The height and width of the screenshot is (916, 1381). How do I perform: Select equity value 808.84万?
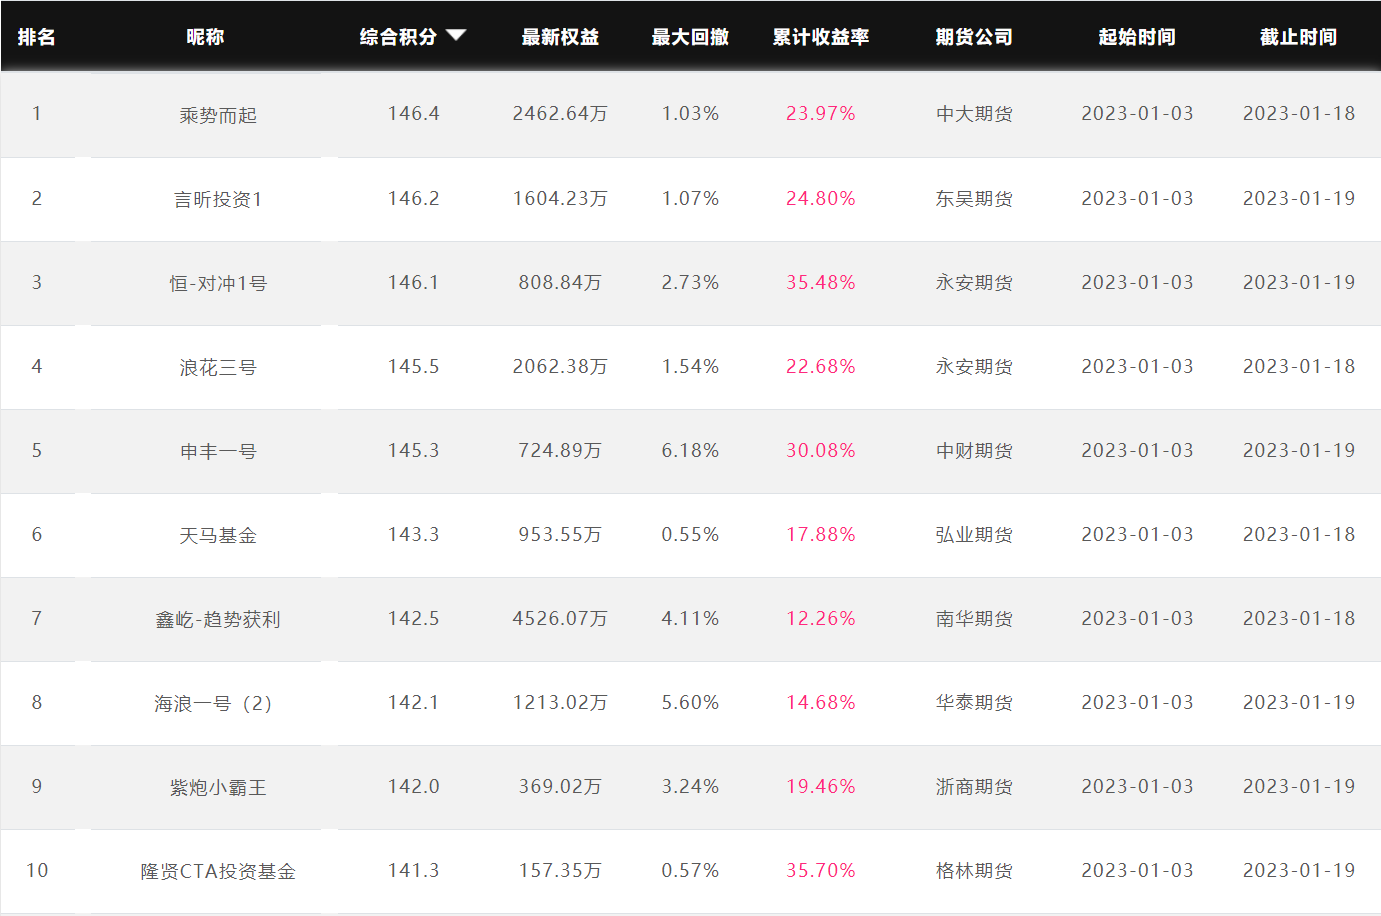pyautogui.click(x=560, y=282)
